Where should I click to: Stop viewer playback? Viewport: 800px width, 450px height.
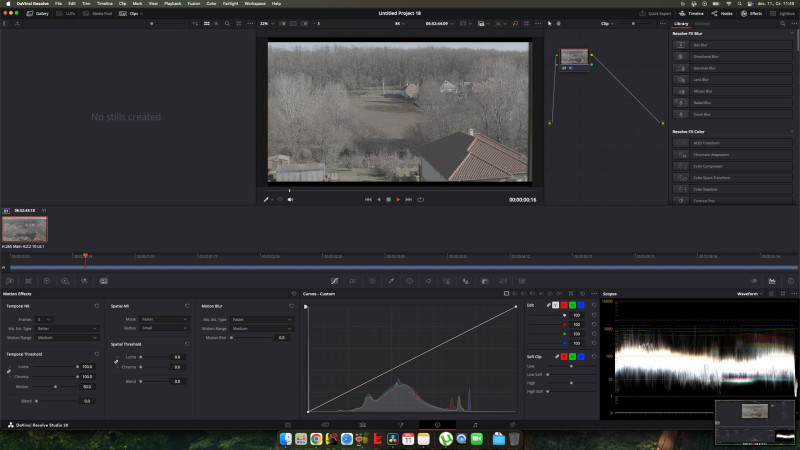tap(388, 199)
